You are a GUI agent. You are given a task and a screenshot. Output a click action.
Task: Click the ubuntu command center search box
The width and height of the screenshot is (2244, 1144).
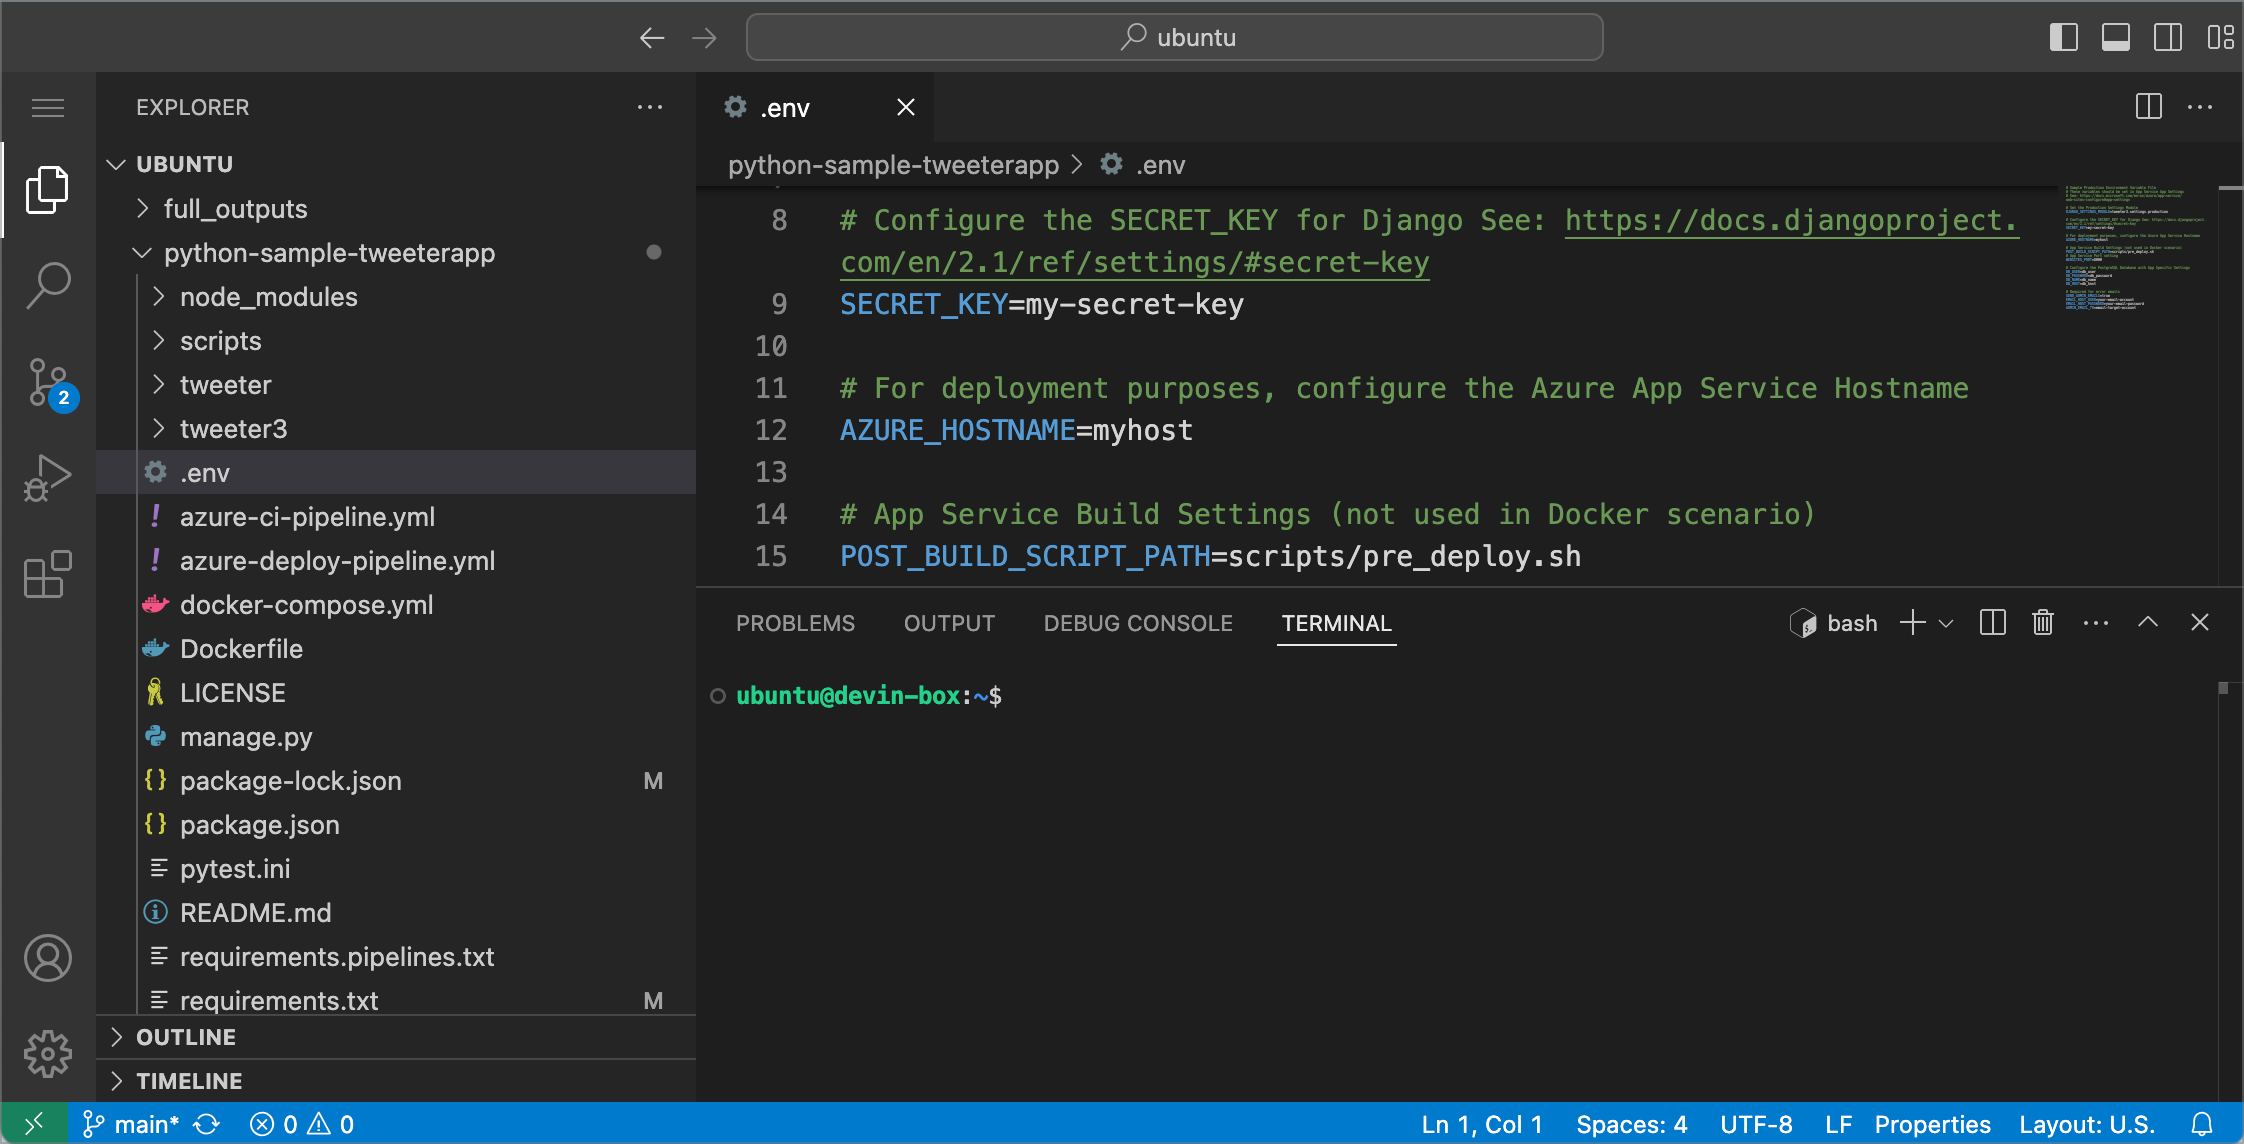tap(1174, 37)
